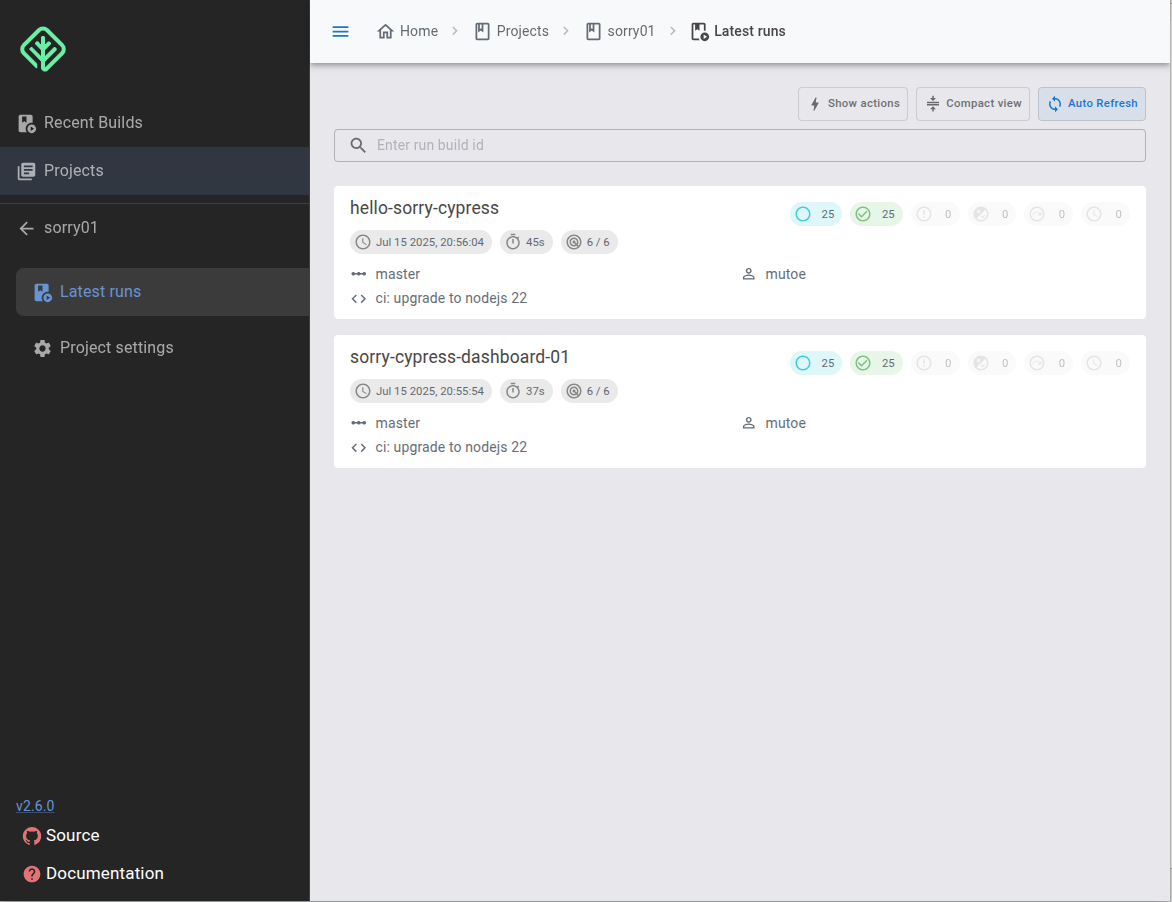1172x902 pixels.
Task: Click Show actions button
Action: click(x=853, y=104)
